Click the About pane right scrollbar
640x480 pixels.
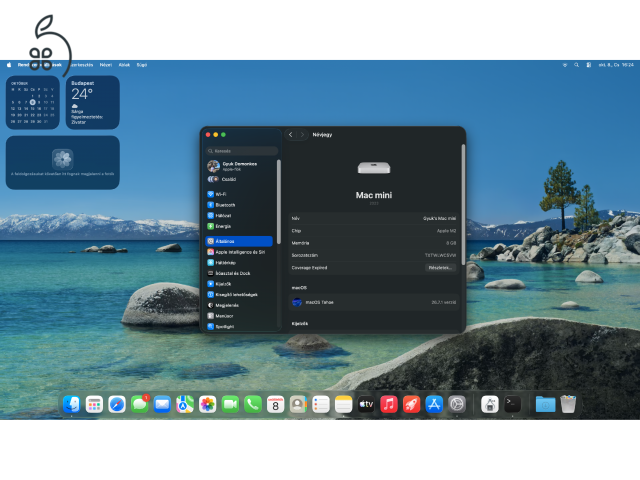[463, 204]
